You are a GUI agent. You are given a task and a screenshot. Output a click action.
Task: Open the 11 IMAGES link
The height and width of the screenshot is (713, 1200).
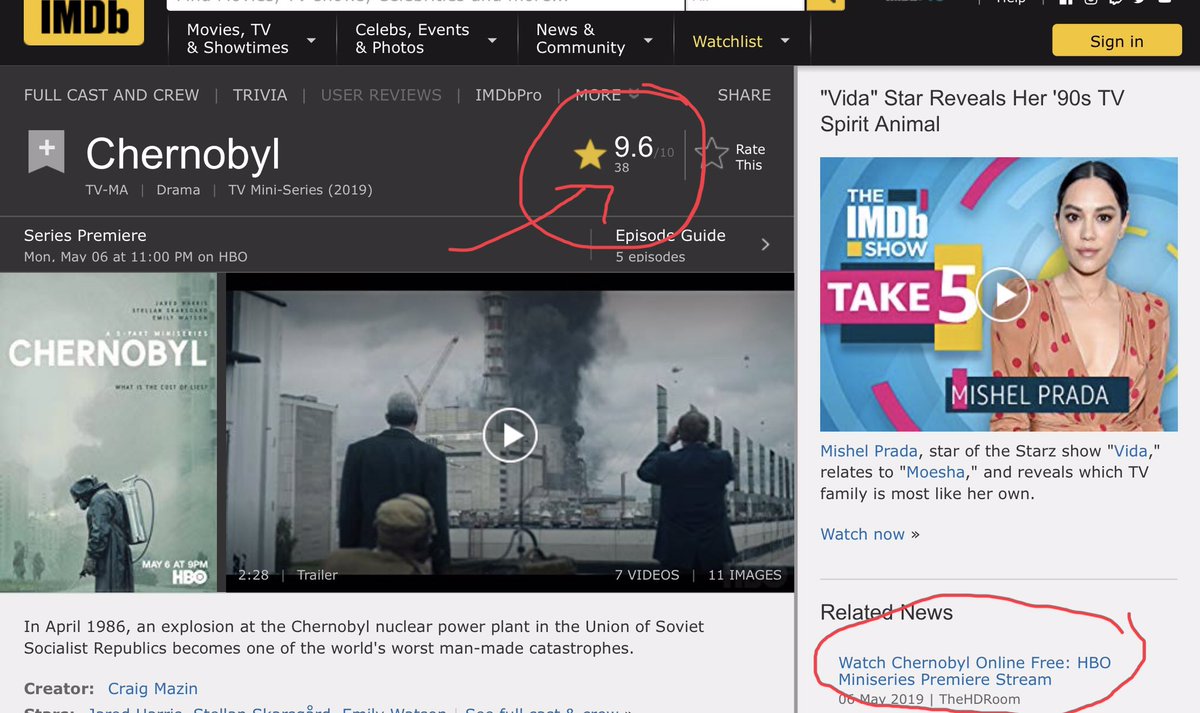[x=745, y=575]
